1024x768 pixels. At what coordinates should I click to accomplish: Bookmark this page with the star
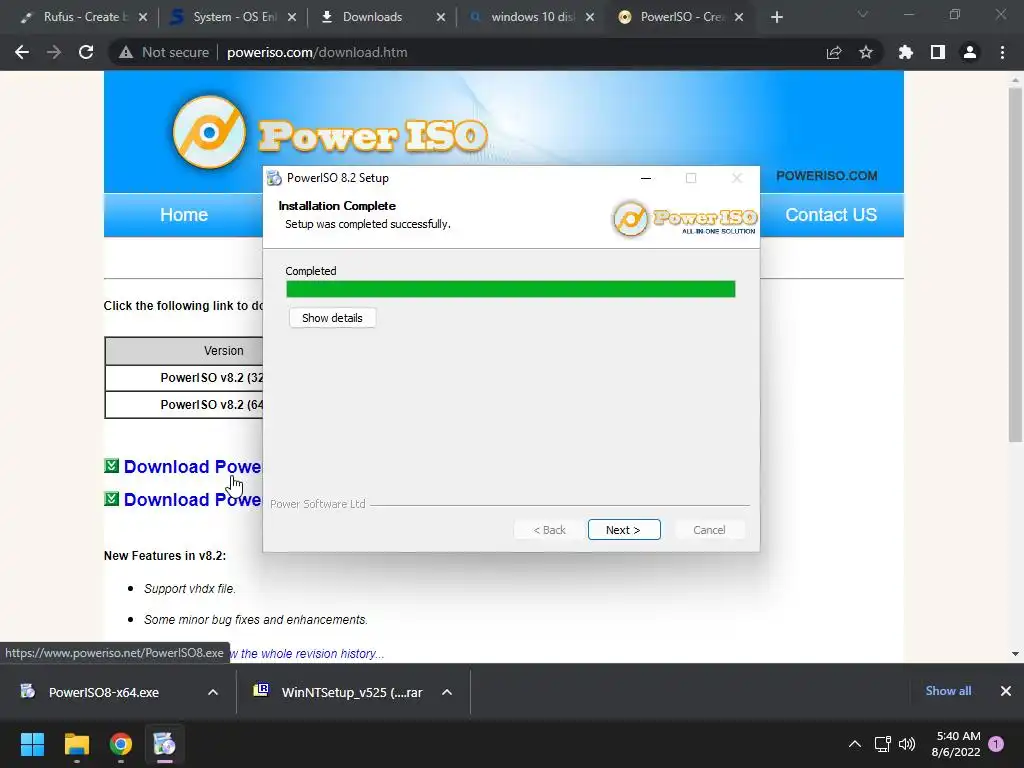(866, 52)
